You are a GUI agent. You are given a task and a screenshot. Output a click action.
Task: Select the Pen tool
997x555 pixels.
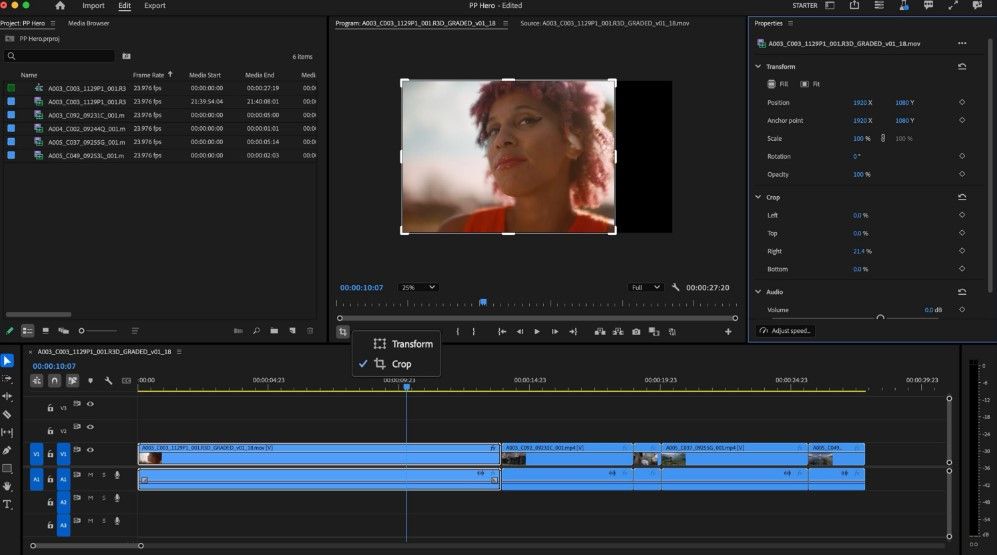tap(7, 450)
